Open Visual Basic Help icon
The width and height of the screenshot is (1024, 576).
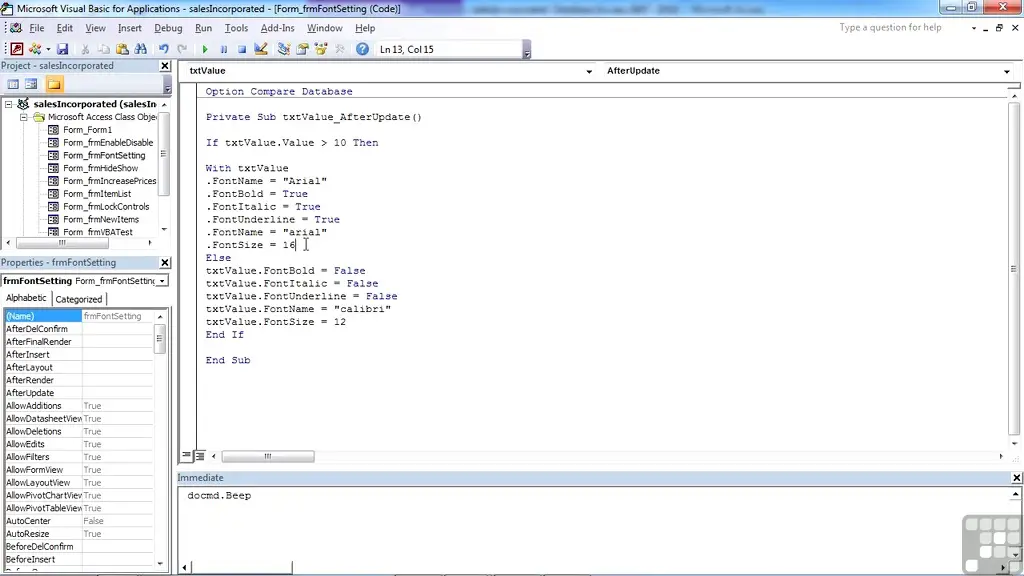[362, 49]
